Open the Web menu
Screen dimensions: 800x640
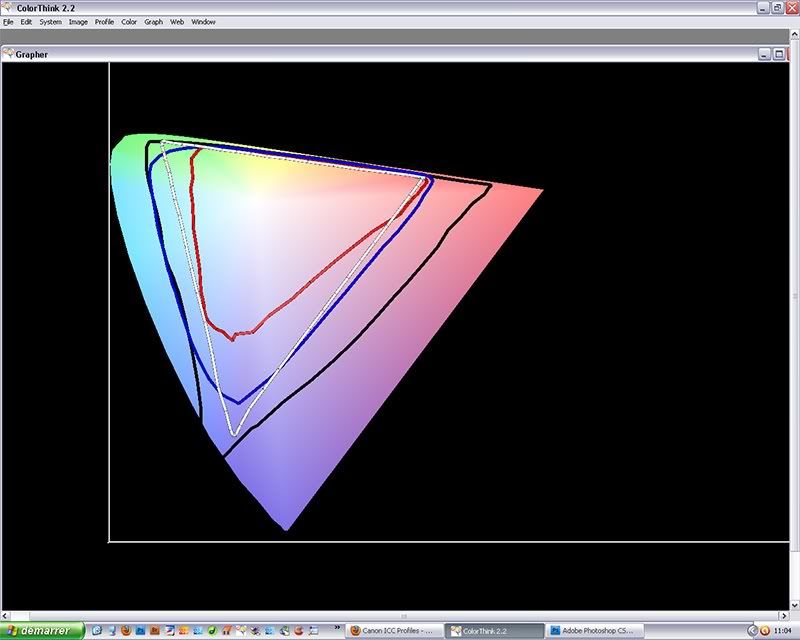coord(177,22)
